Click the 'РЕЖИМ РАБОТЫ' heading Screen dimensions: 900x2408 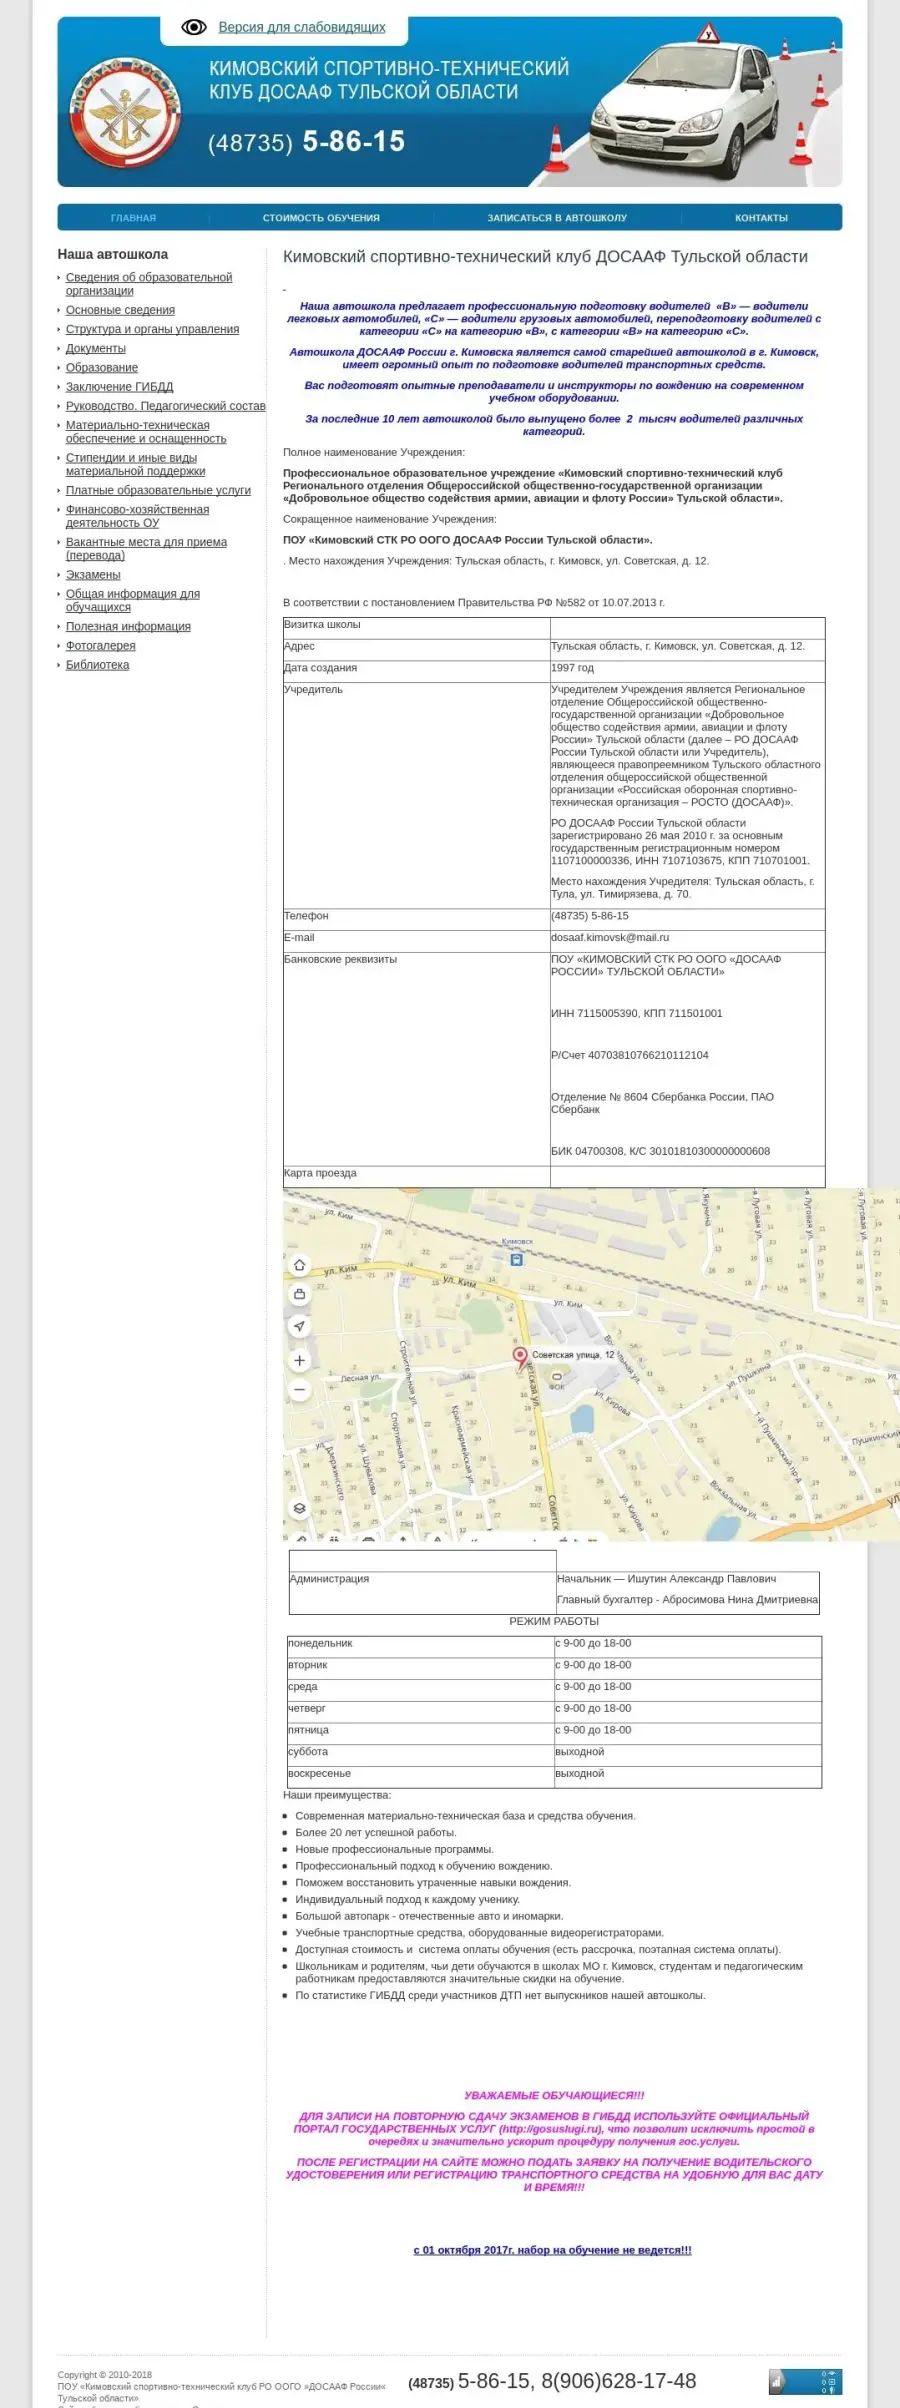coord(554,1621)
